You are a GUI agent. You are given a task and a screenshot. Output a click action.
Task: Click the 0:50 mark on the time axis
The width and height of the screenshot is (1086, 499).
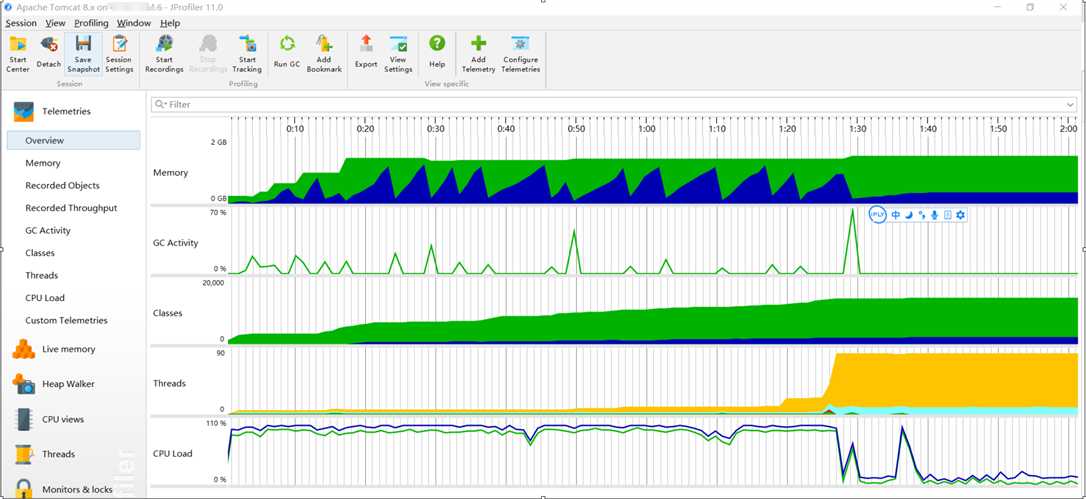coord(576,129)
